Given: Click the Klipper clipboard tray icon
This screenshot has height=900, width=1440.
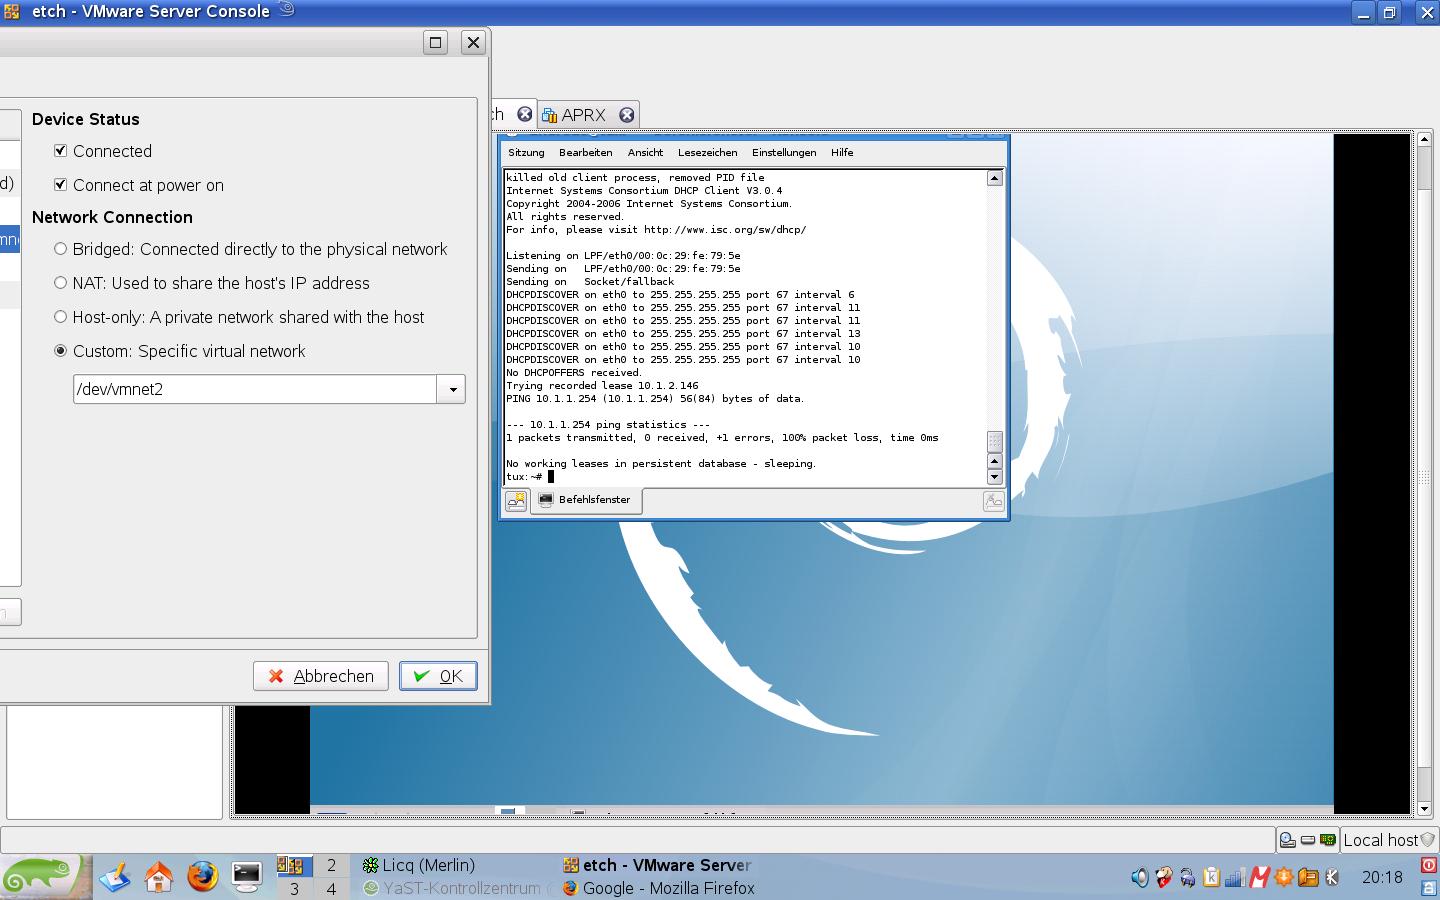Looking at the screenshot, I should pyautogui.click(x=1211, y=878).
